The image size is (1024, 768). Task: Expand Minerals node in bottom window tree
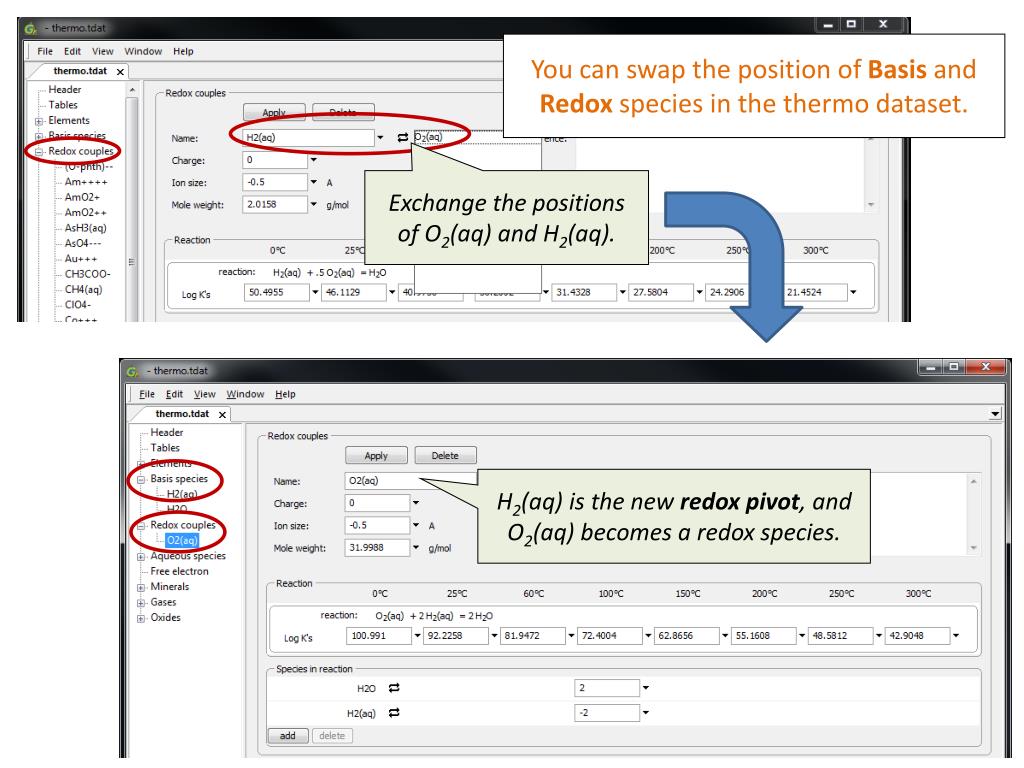coord(141,587)
